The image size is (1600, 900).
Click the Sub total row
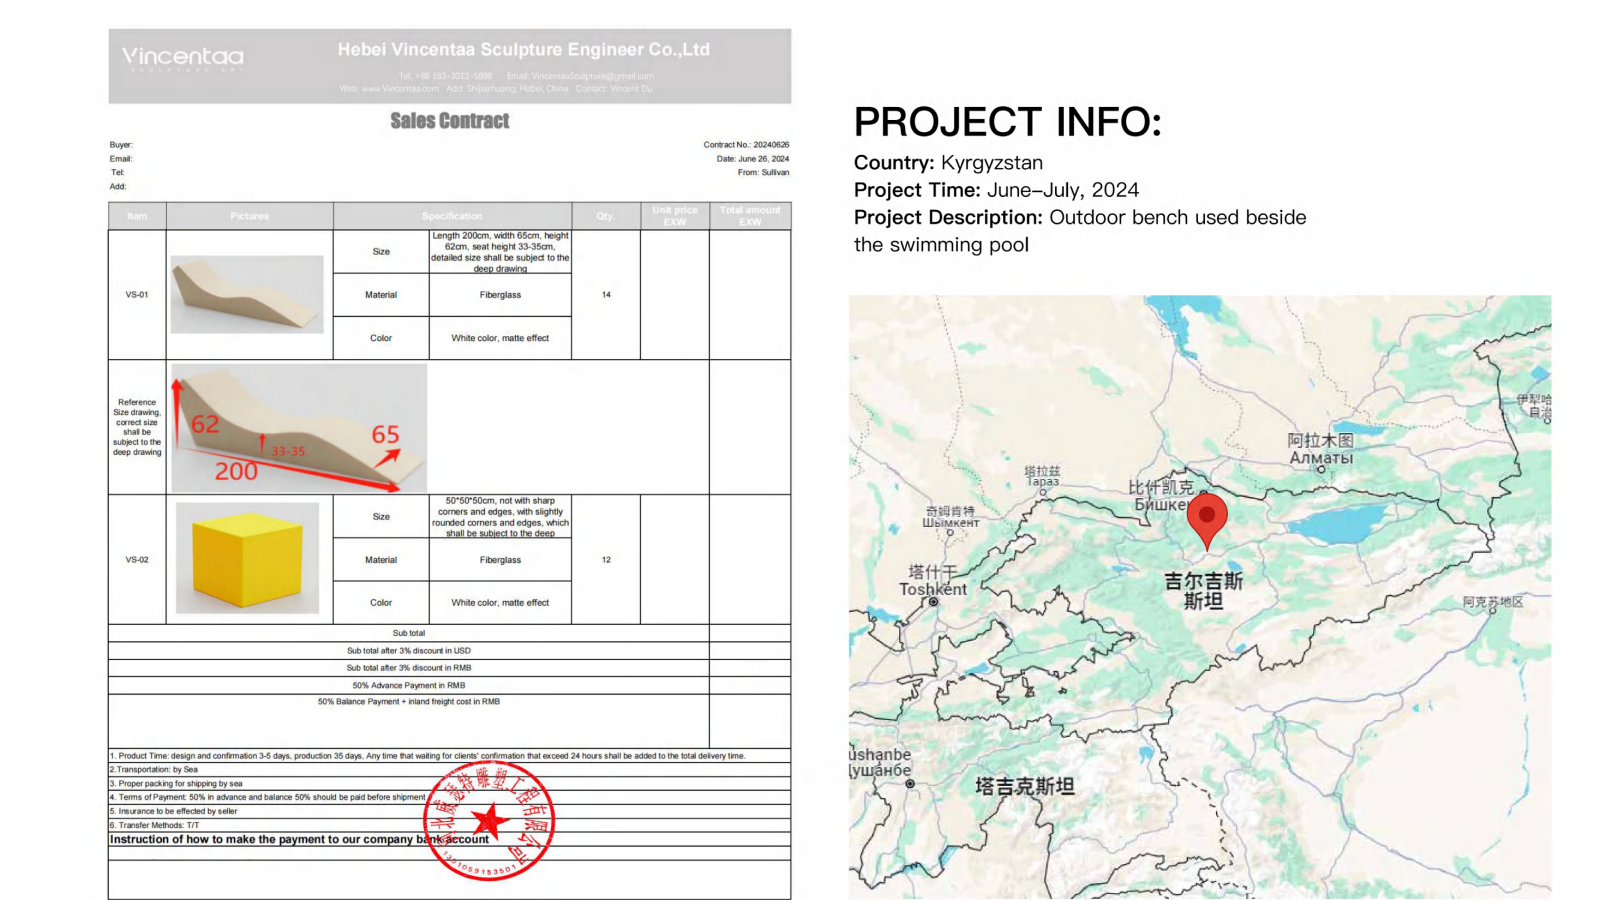pos(408,633)
